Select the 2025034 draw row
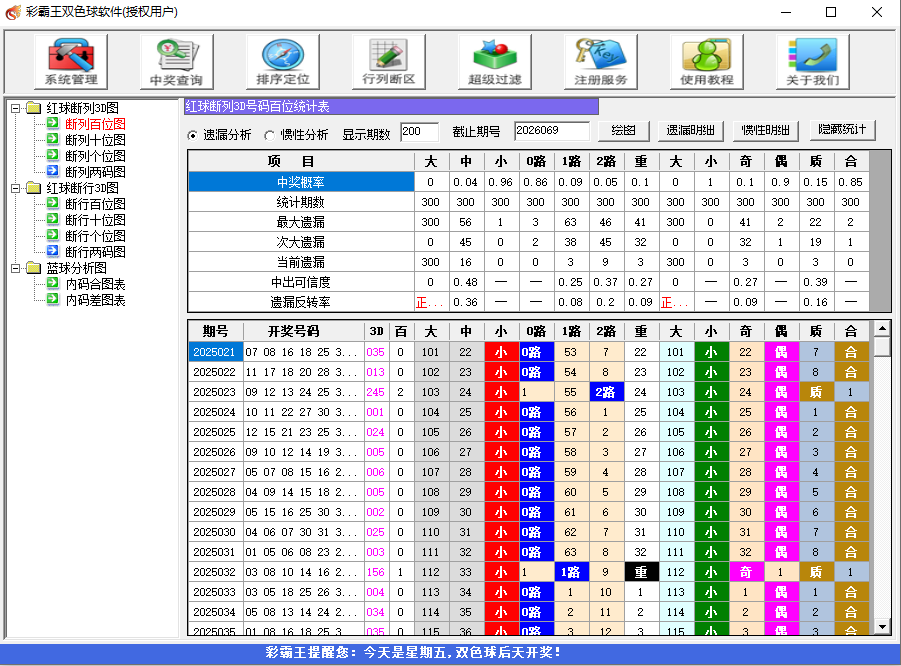Image resolution: width=901 pixels, height=666 pixels. click(x=528, y=612)
